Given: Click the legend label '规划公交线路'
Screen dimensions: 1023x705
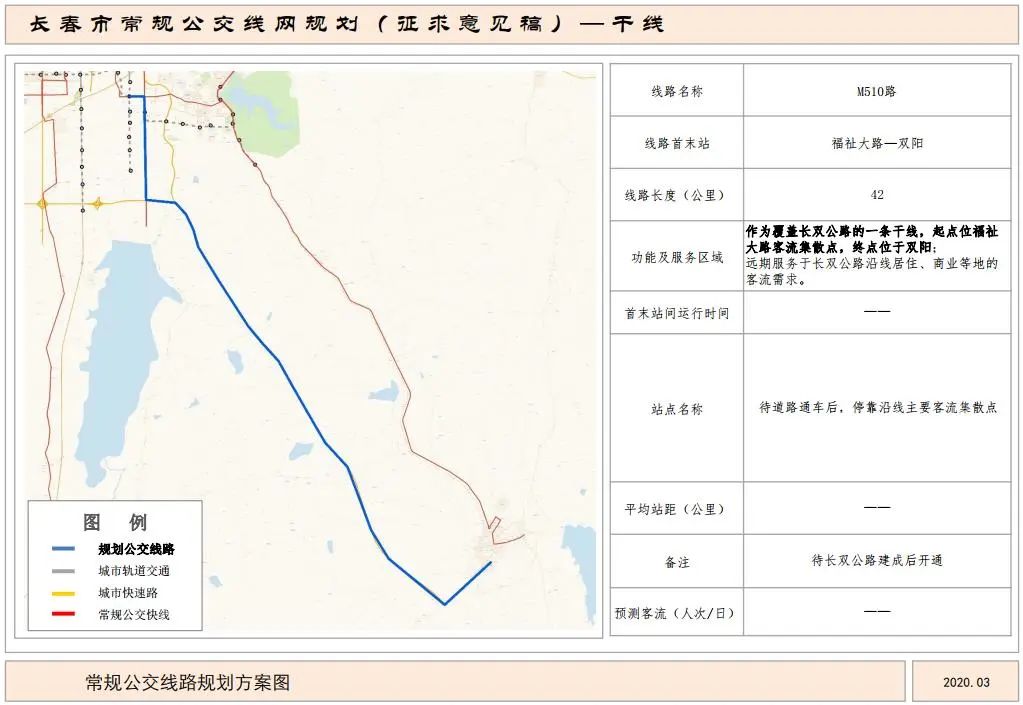Looking at the screenshot, I should 136,549.
